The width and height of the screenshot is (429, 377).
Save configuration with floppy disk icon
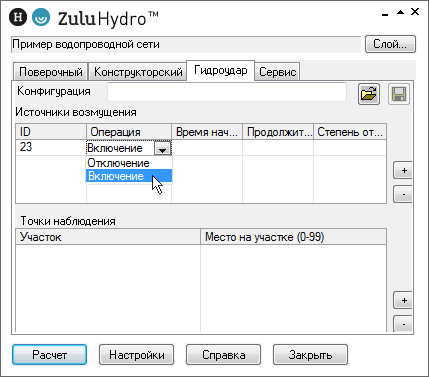tap(399, 94)
